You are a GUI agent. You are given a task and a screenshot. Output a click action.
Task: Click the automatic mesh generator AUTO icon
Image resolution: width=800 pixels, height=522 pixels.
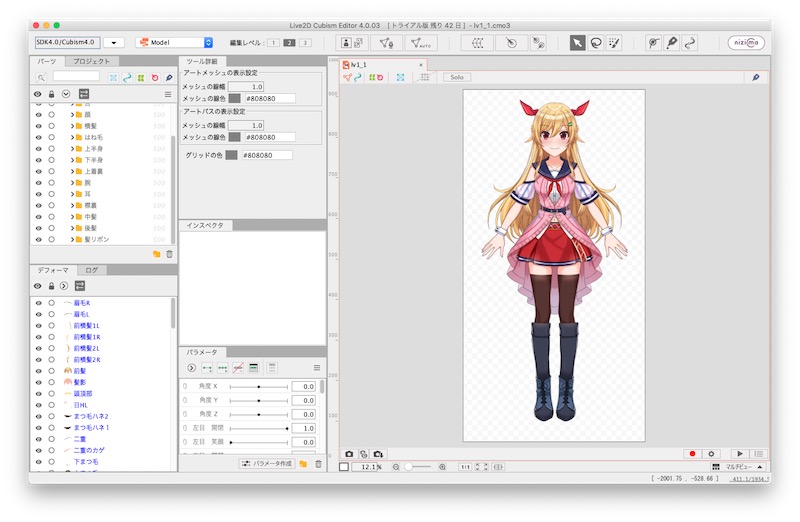(421, 43)
